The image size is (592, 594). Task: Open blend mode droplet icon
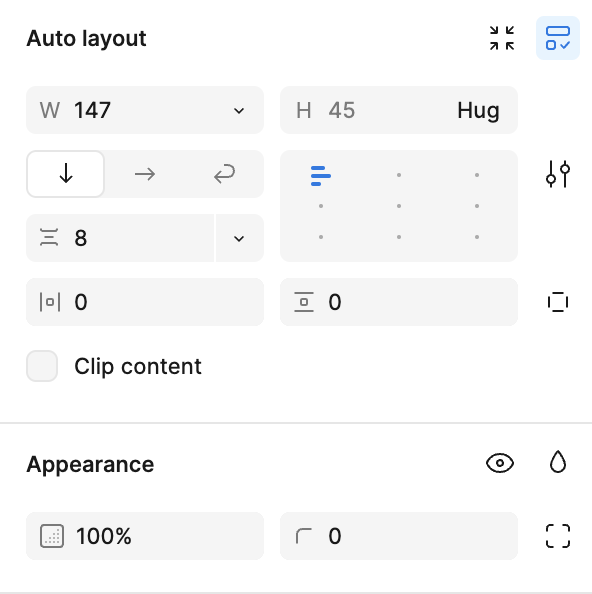[558, 462]
